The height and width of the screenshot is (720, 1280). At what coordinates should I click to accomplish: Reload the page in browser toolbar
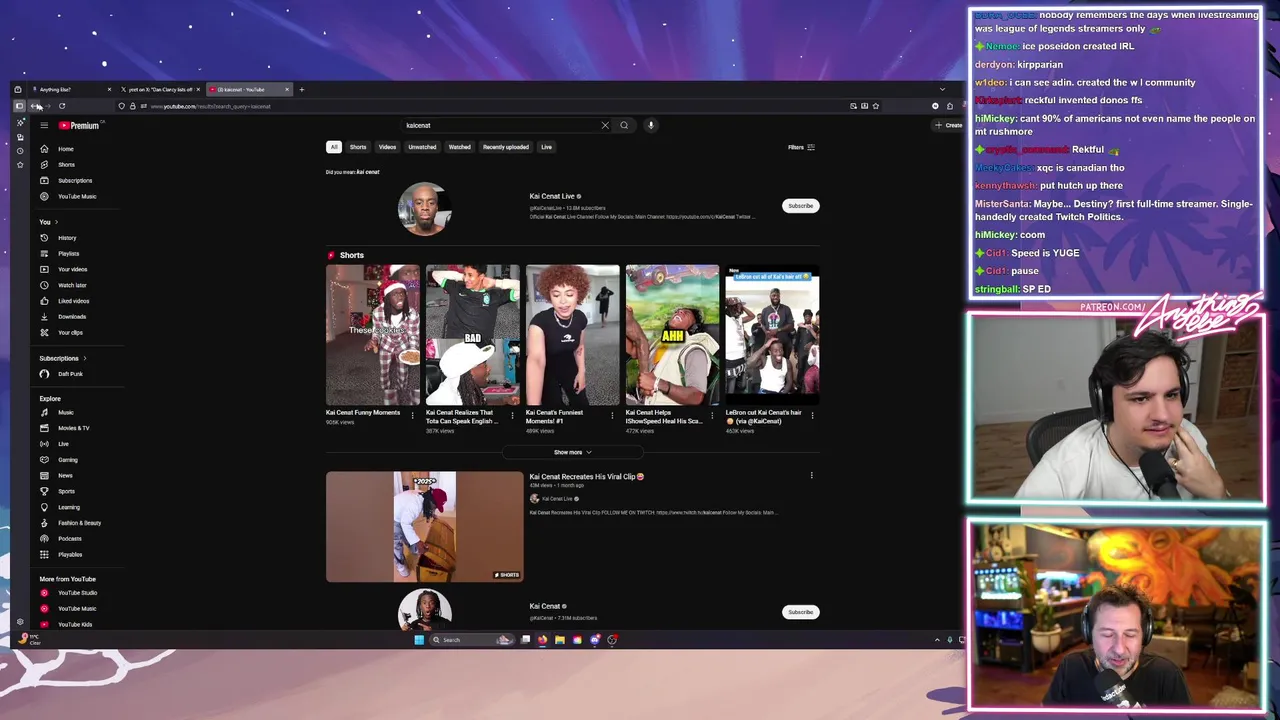(x=62, y=106)
